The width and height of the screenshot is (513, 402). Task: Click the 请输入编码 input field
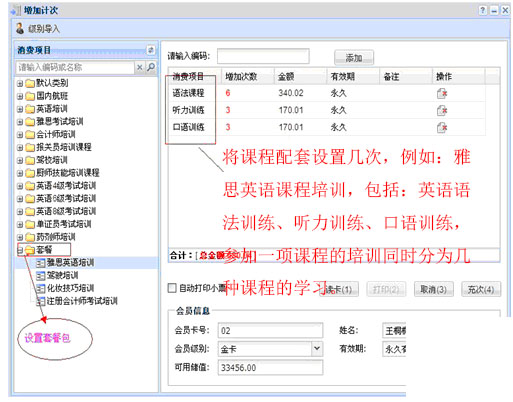[263, 56]
